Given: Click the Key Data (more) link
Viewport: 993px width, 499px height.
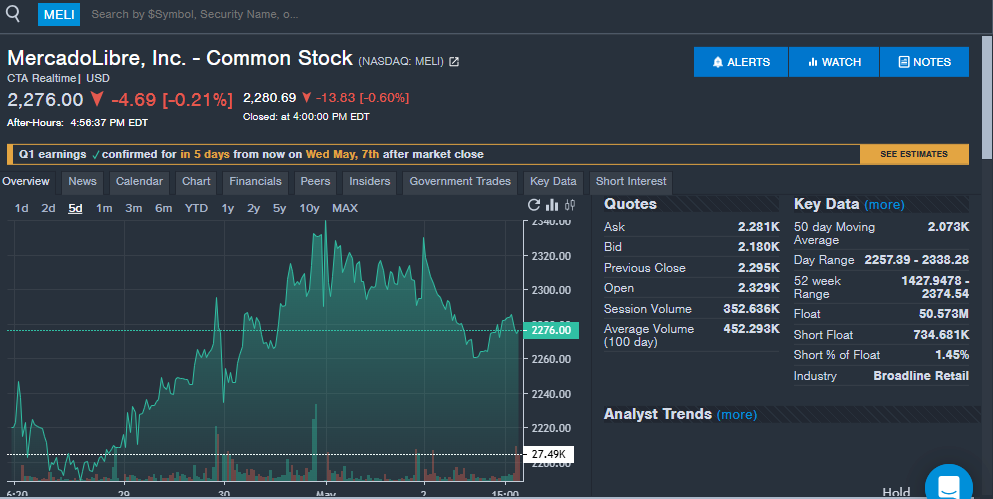Looking at the screenshot, I should (x=884, y=205).
